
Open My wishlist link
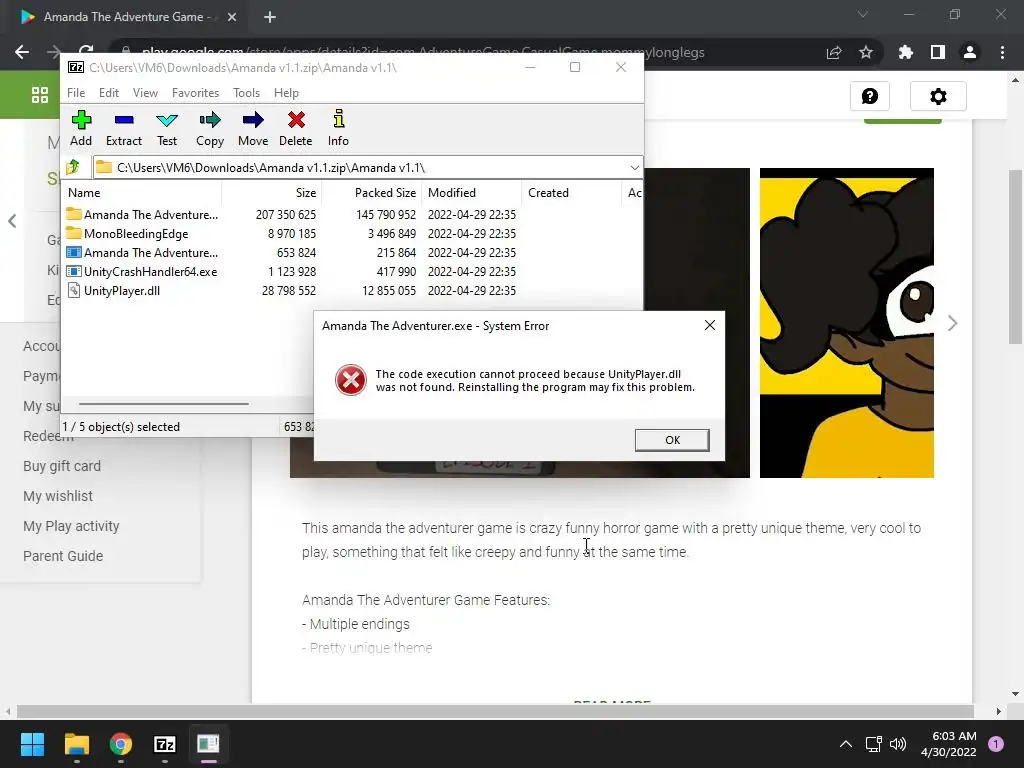pyautogui.click(x=58, y=496)
